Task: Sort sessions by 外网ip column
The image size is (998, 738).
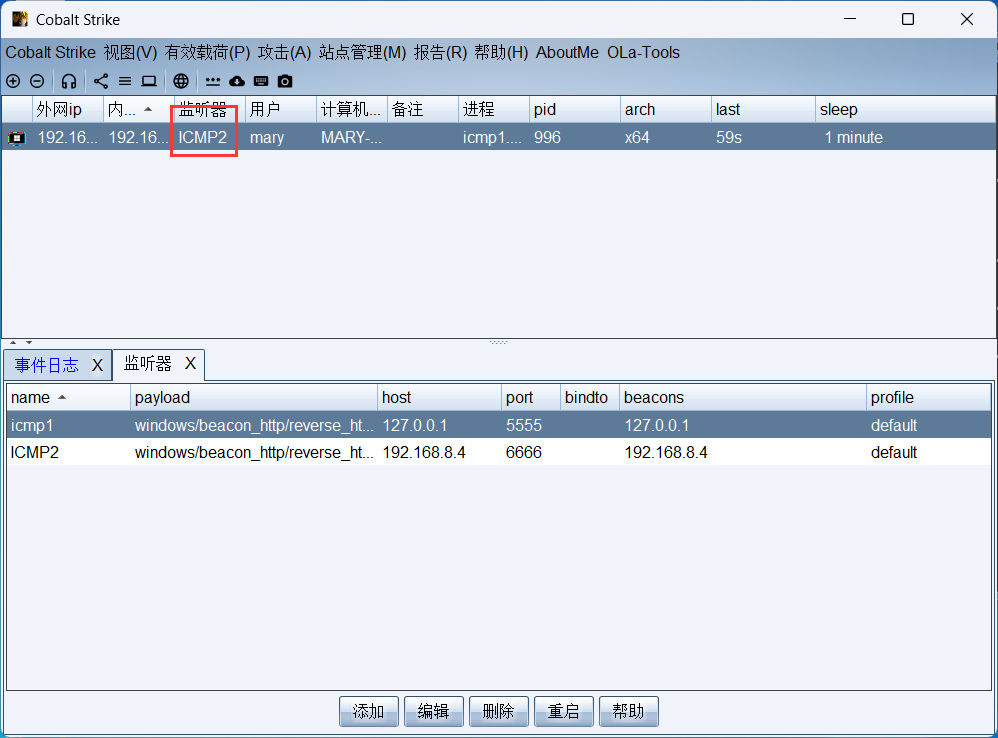Action: click(68, 109)
